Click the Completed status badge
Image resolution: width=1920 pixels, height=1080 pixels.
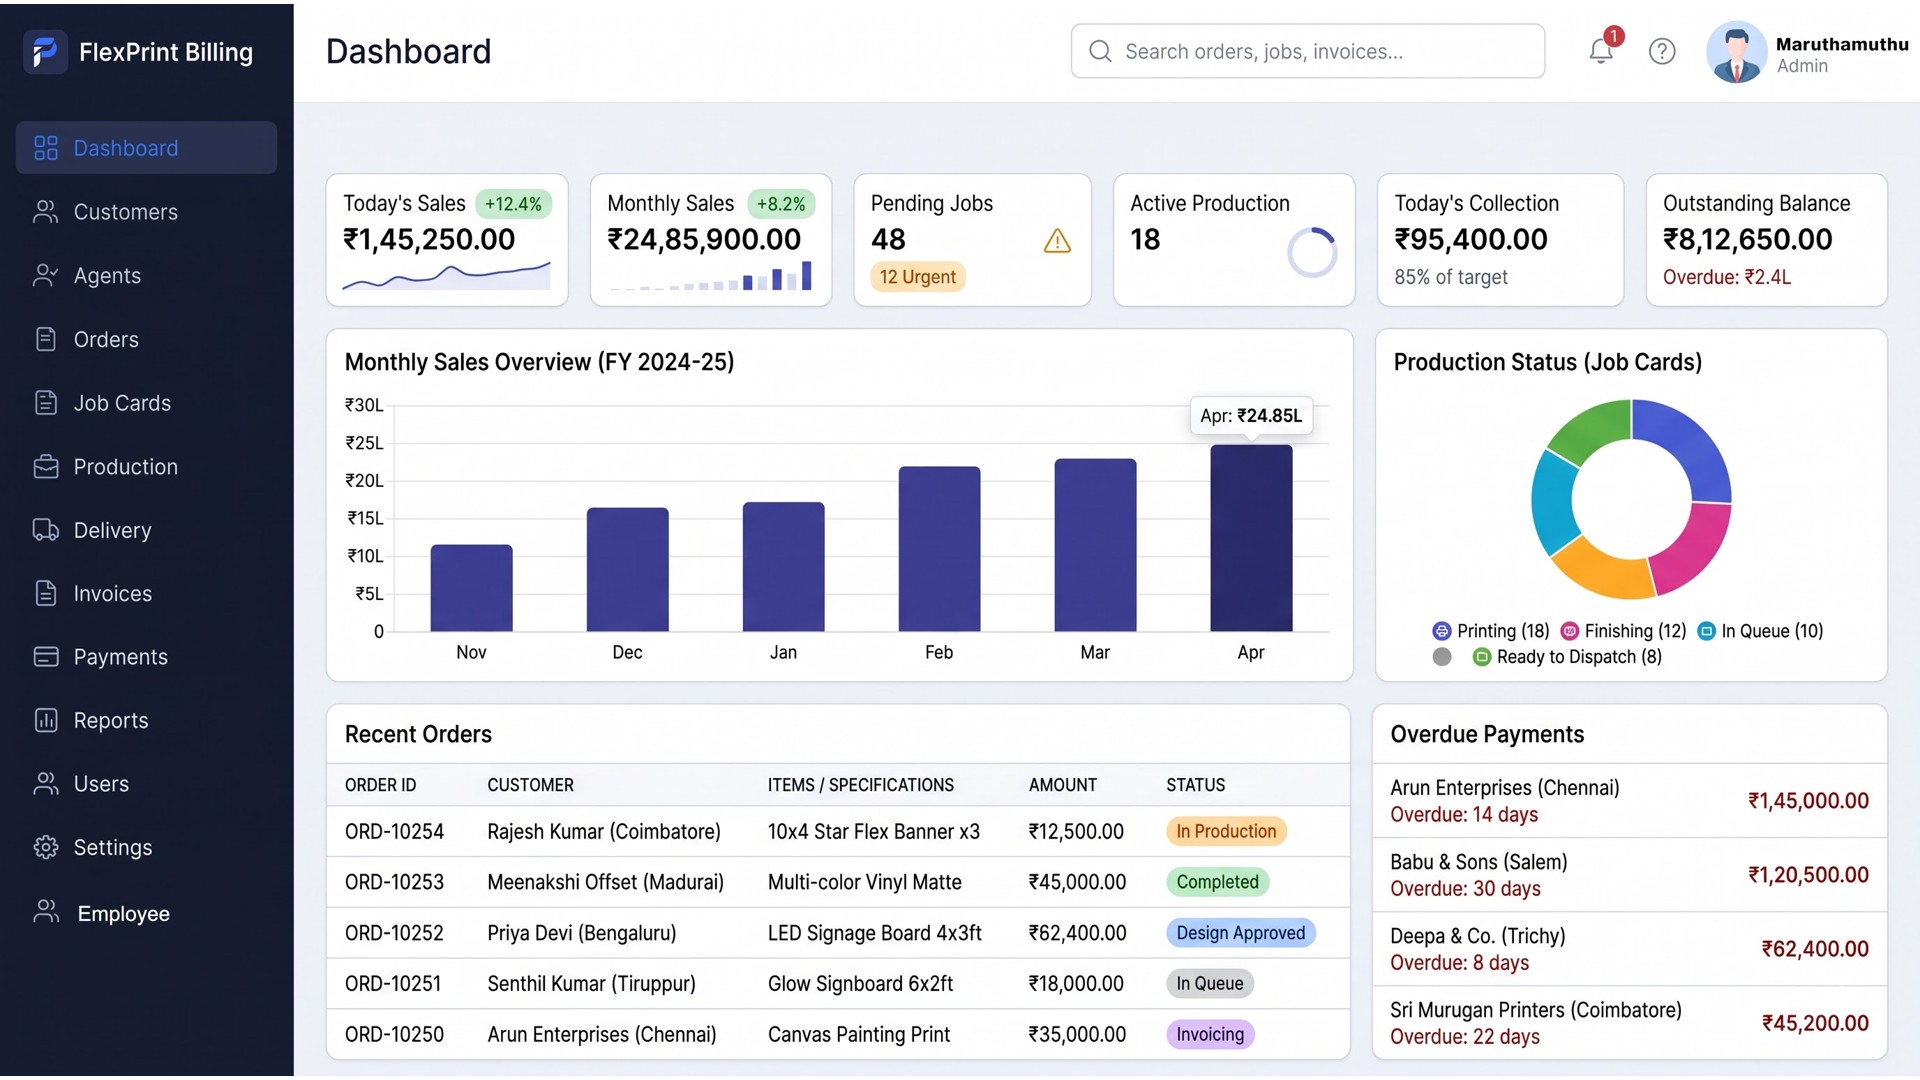1217,882
